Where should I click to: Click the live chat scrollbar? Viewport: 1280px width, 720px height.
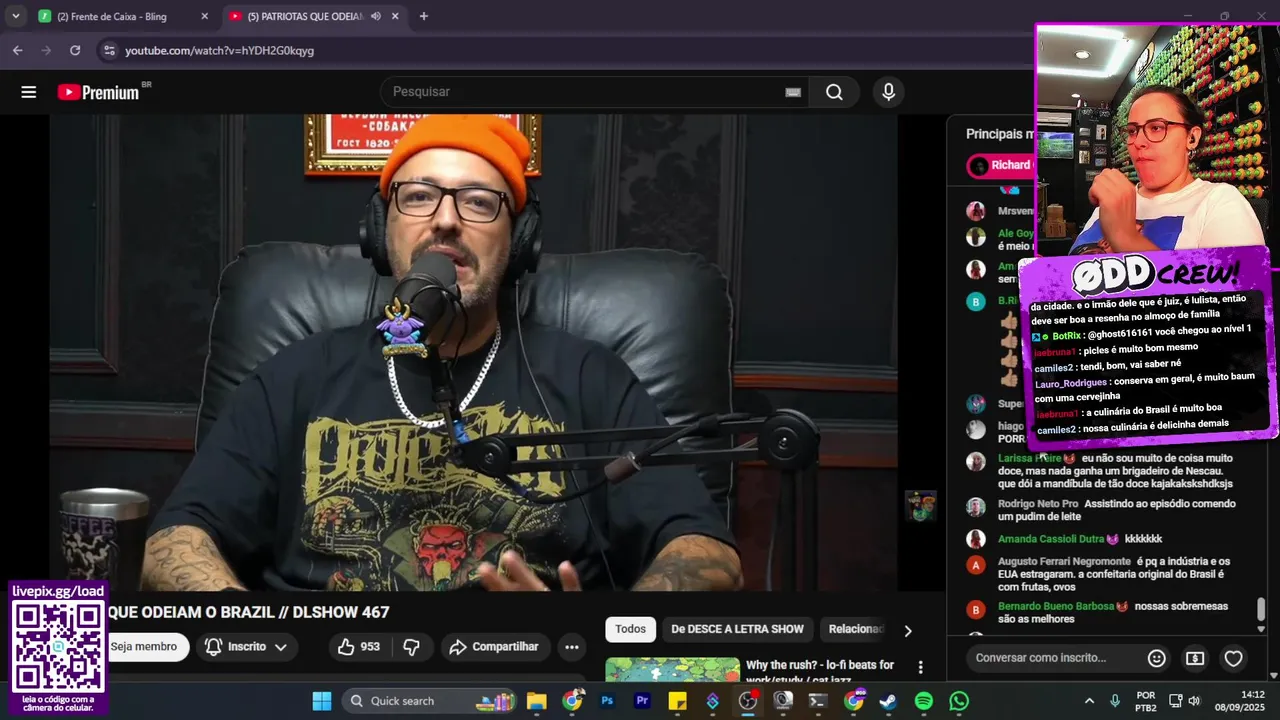click(1261, 609)
